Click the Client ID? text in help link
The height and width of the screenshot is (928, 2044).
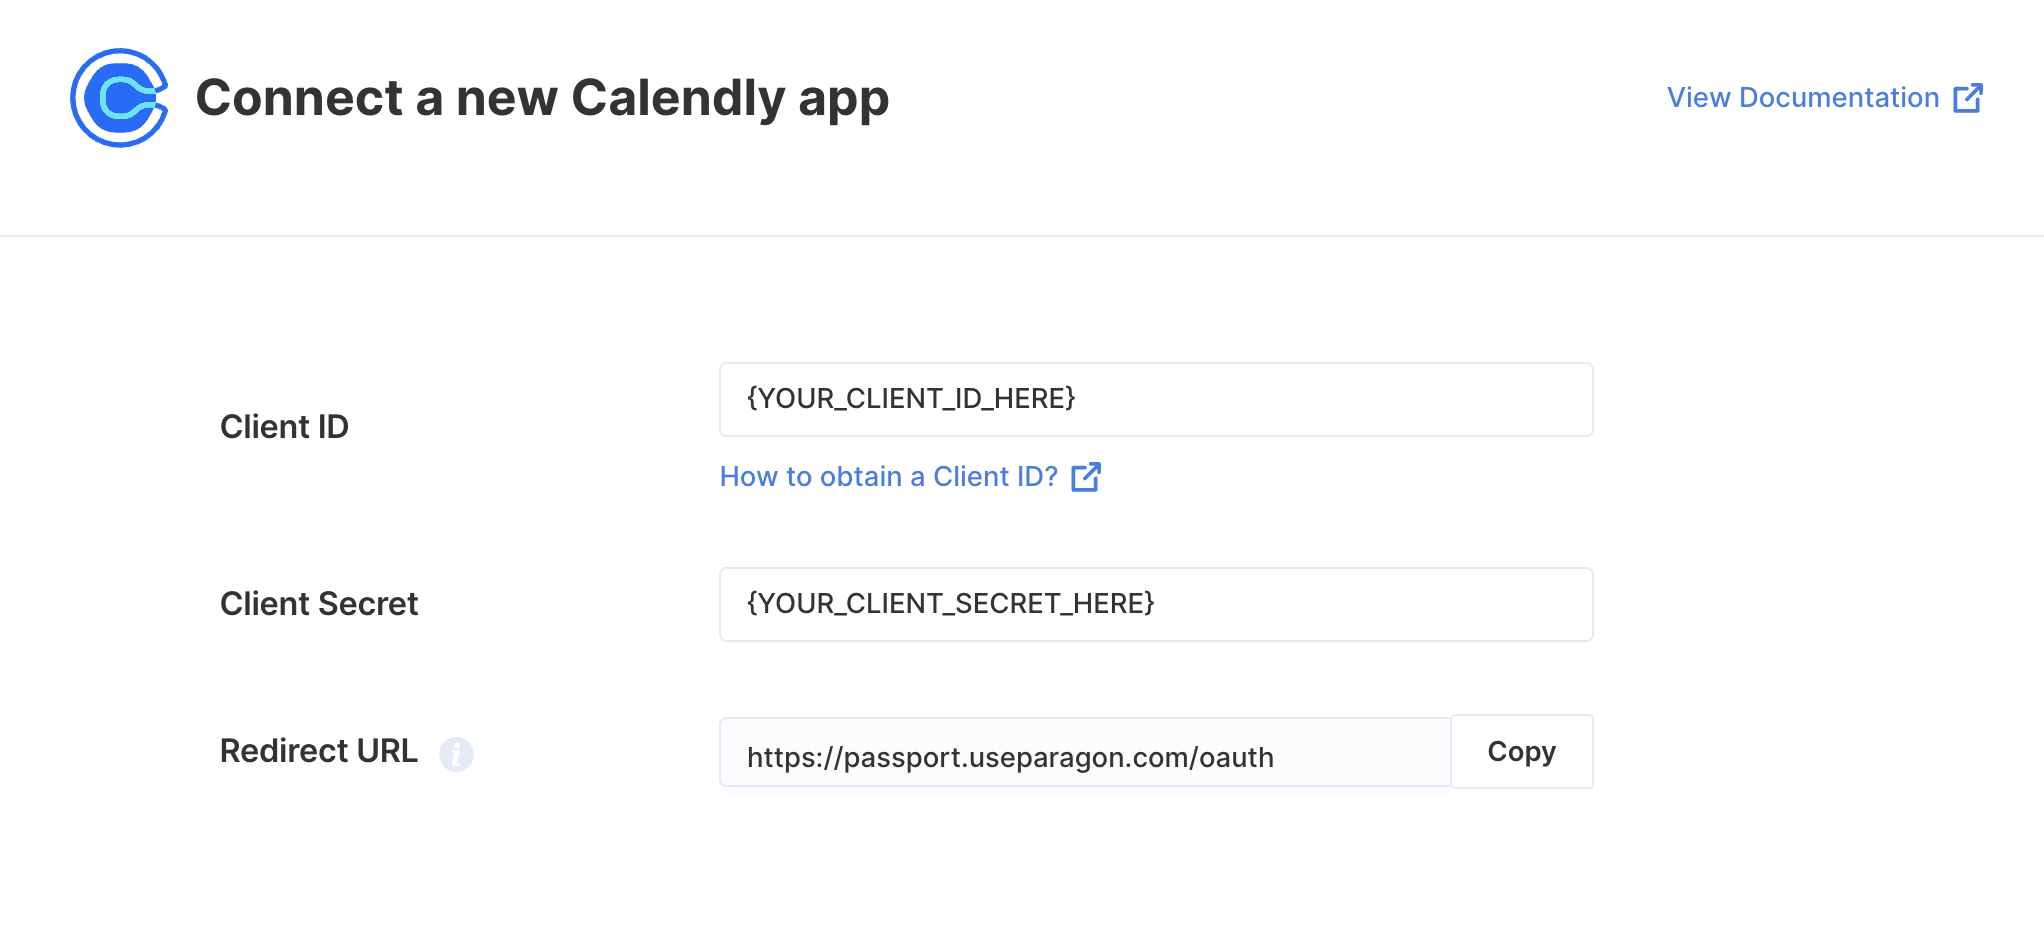[995, 477]
